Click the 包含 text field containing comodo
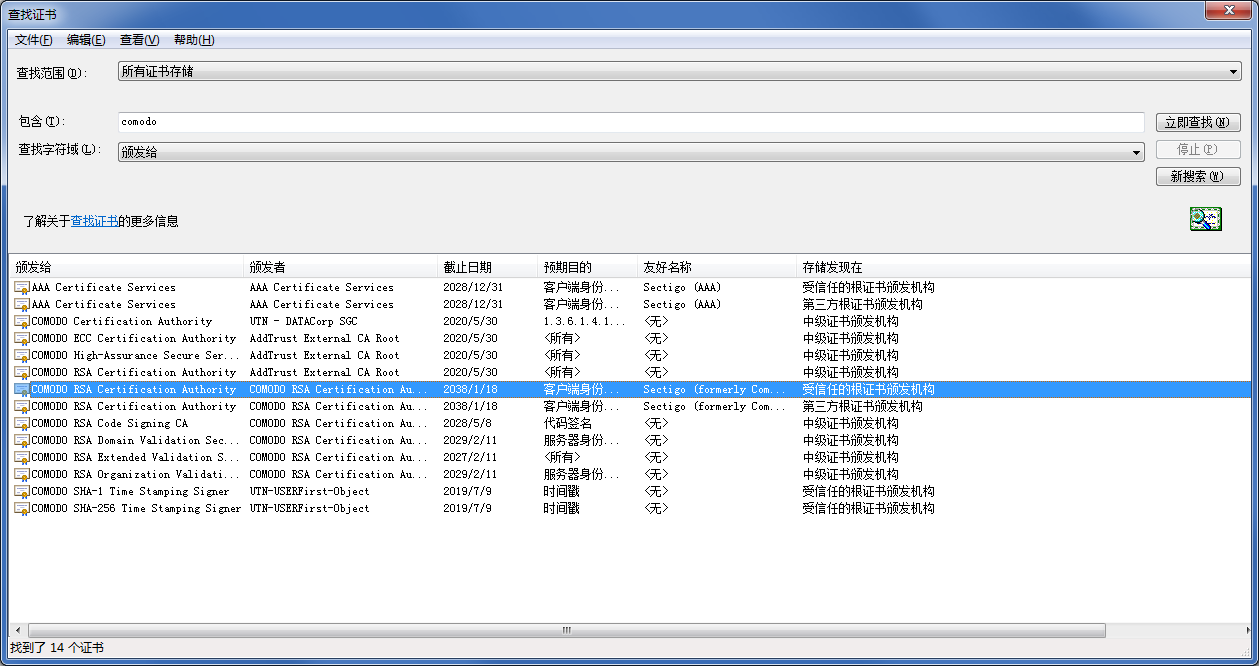This screenshot has width=1259, height=666. (x=631, y=122)
